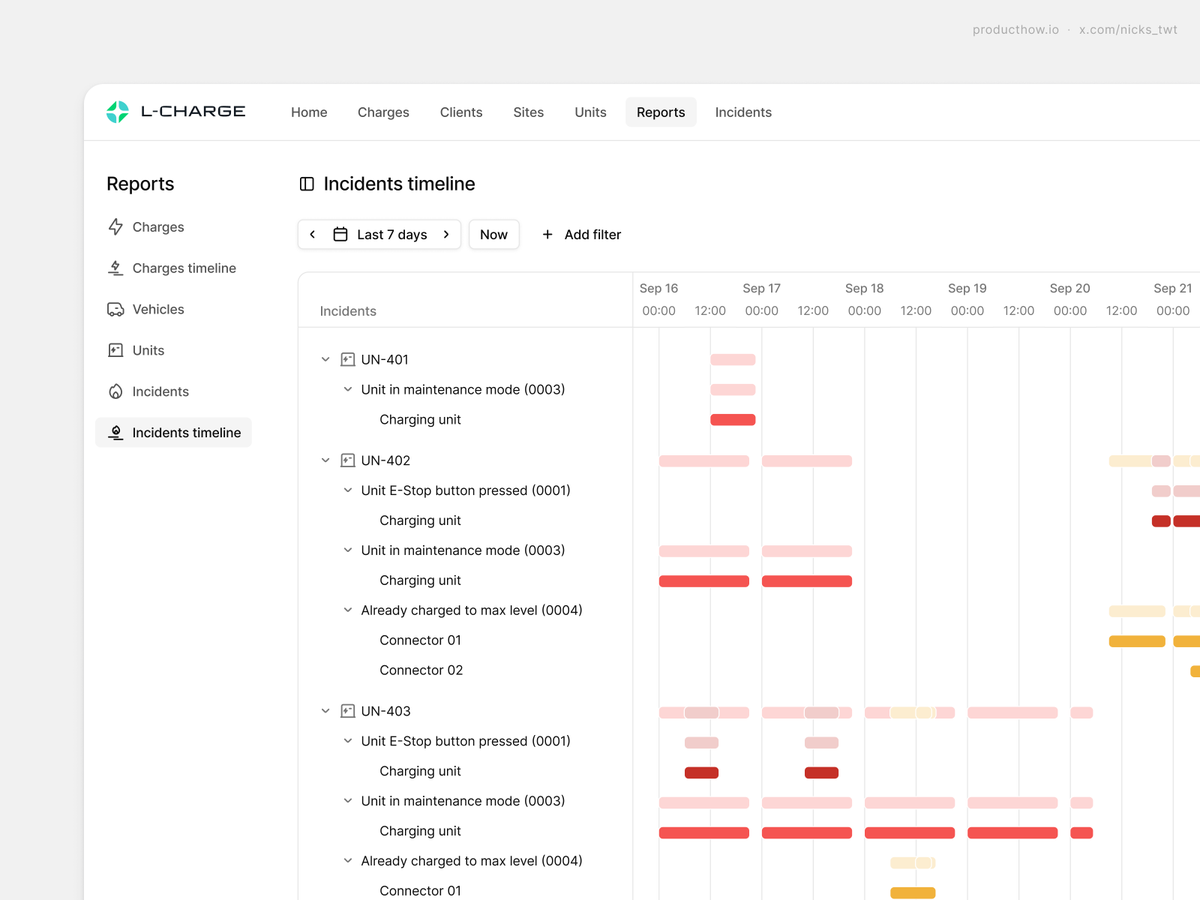Image resolution: width=1200 pixels, height=900 pixels.
Task: Collapse UN-403 Already charged to max level (0004)
Action: coord(348,861)
